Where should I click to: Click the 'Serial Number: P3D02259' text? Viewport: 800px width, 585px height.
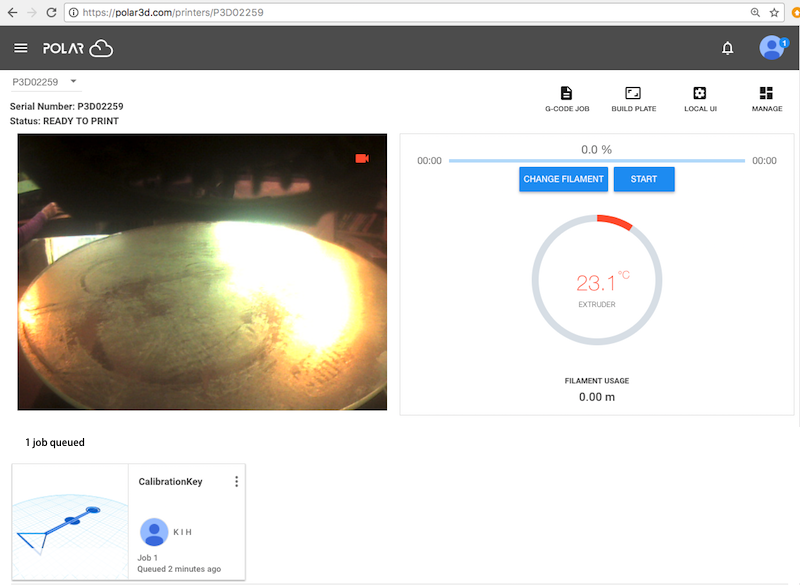tap(66, 106)
